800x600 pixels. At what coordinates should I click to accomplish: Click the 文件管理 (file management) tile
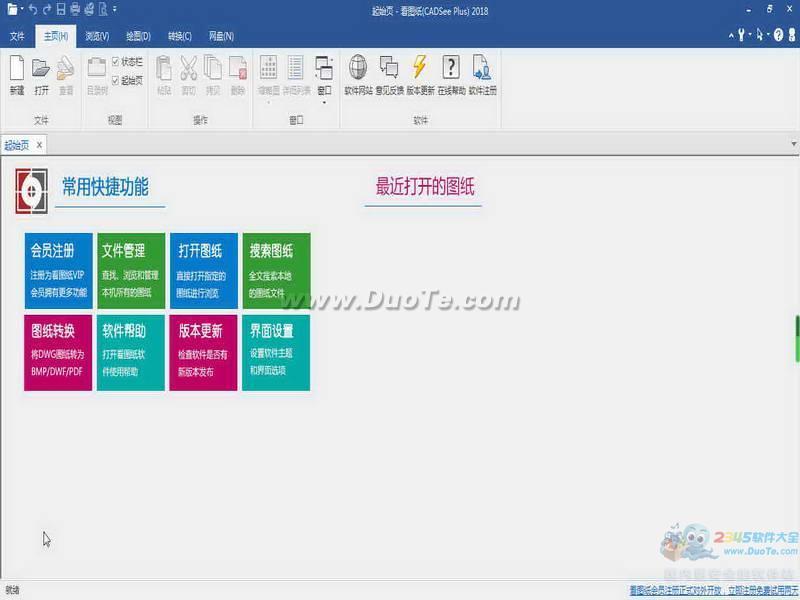[x=131, y=271]
